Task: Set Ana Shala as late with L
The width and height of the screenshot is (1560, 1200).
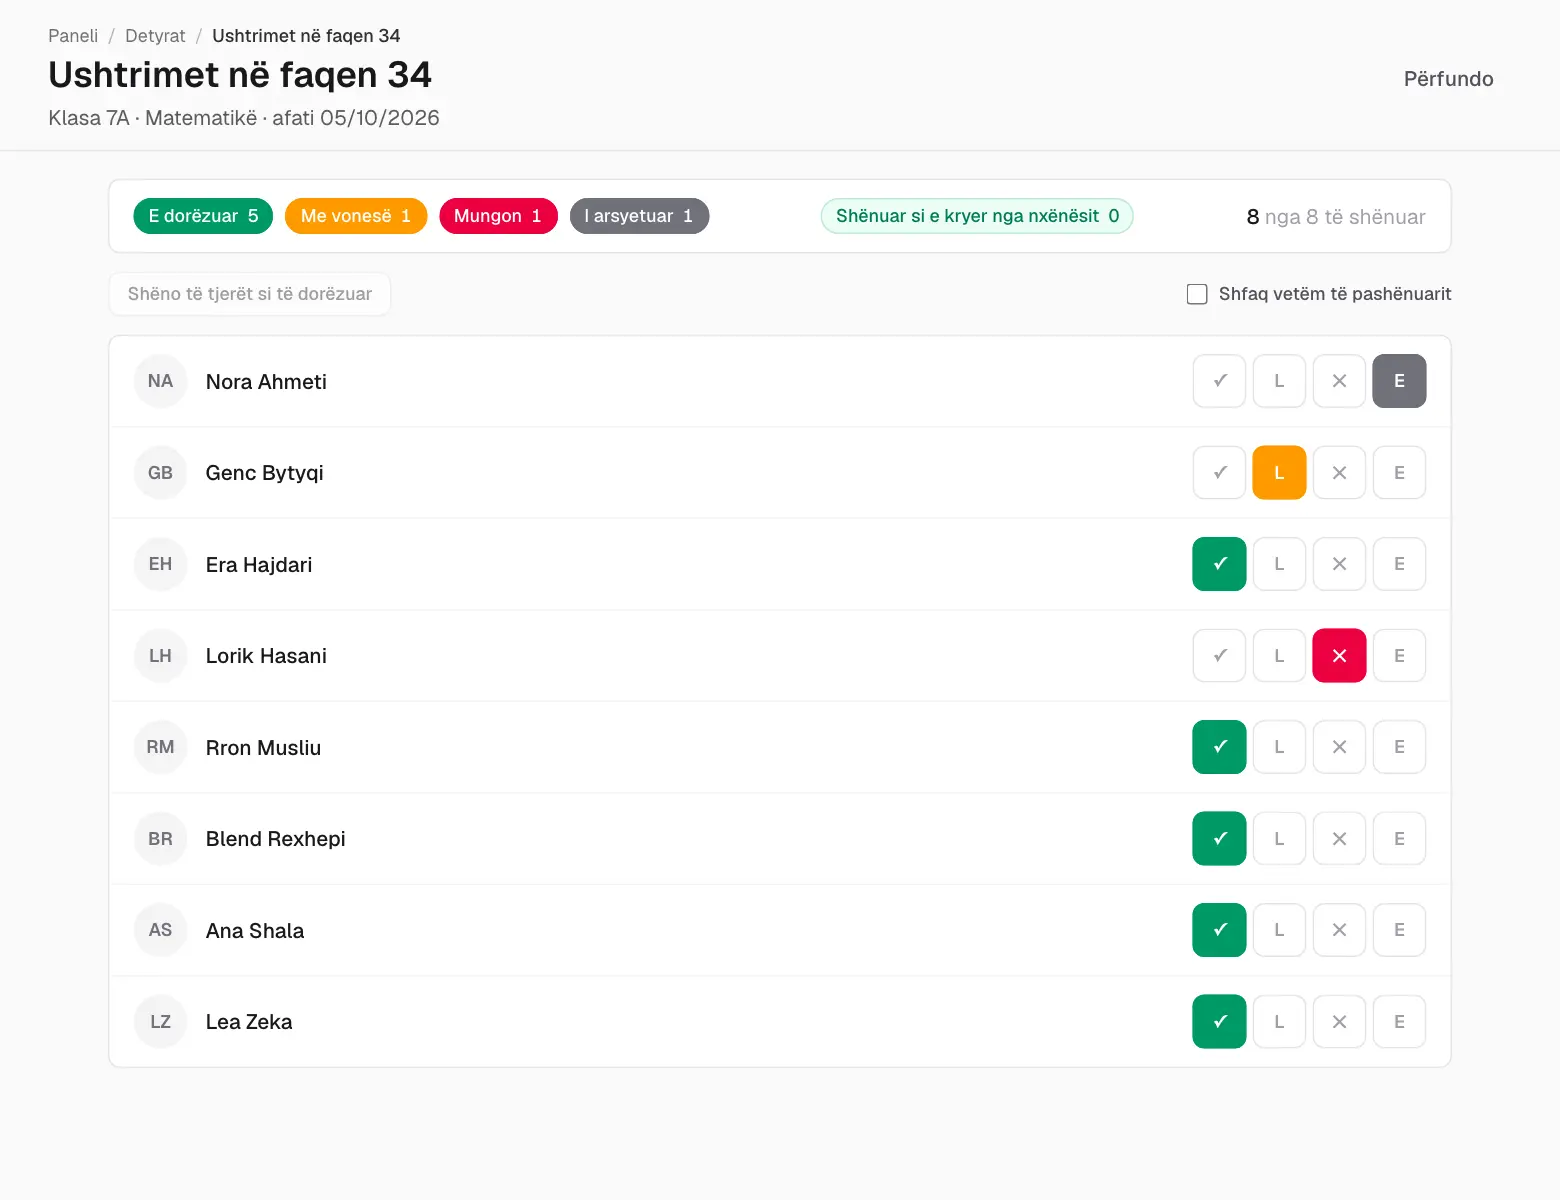Action: (1279, 930)
